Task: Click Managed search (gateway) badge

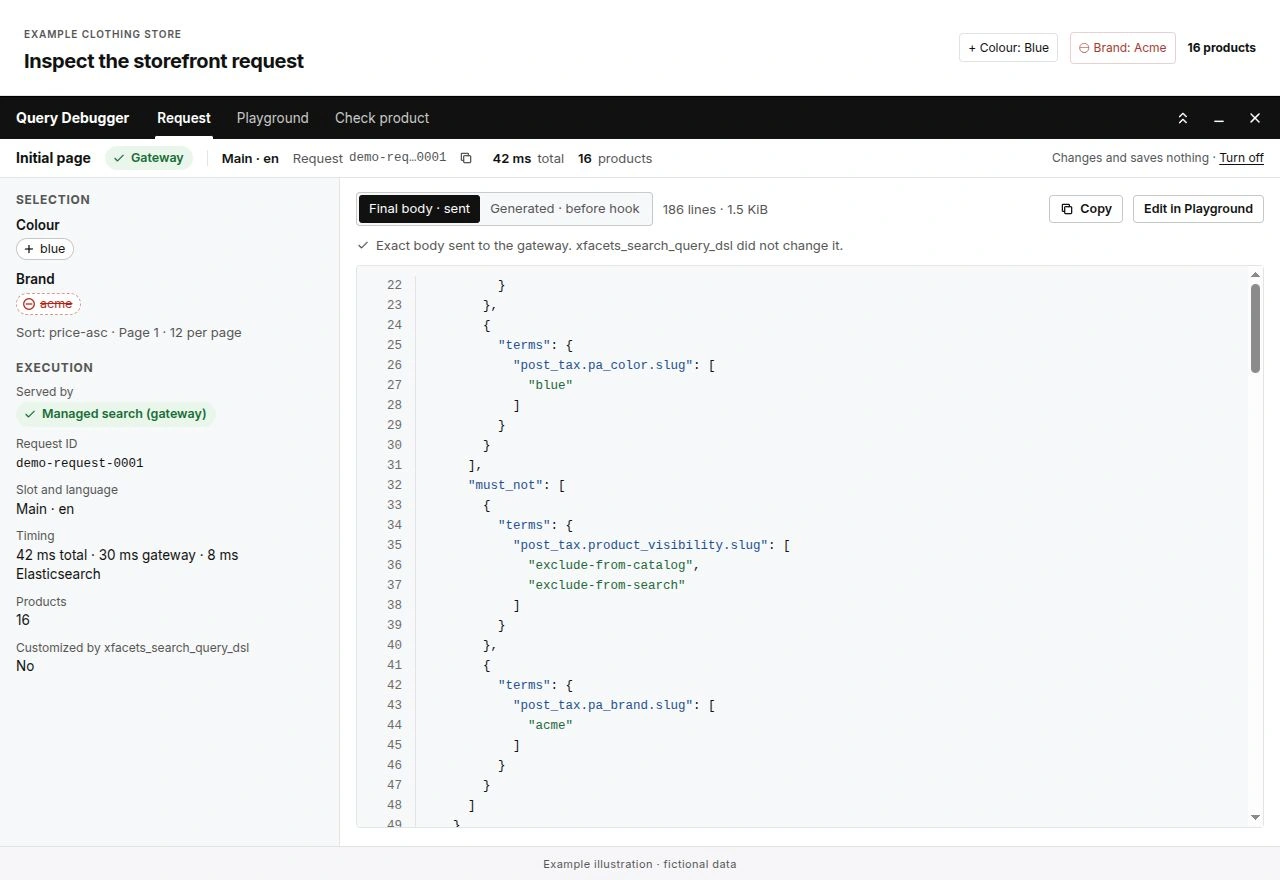Action: click(x=115, y=414)
